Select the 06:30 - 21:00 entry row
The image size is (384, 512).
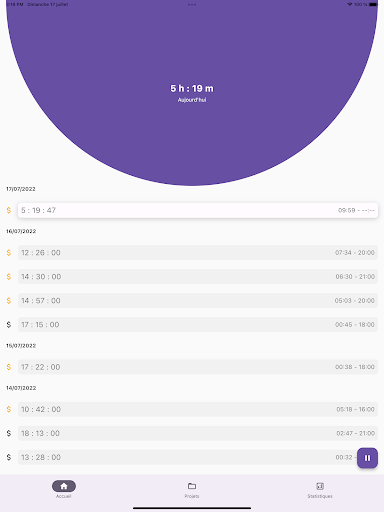pos(198,277)
